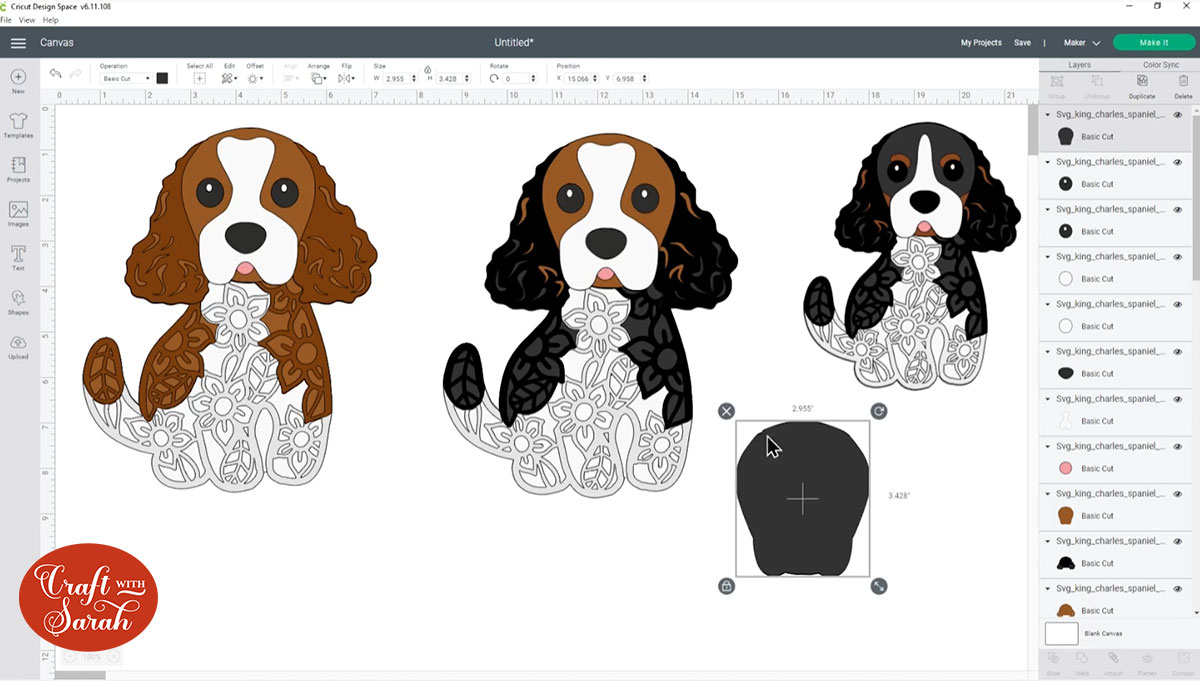Click the green Make It button
The image size is (1200, 681).
pyautogui.click(x=1153, y=43)
